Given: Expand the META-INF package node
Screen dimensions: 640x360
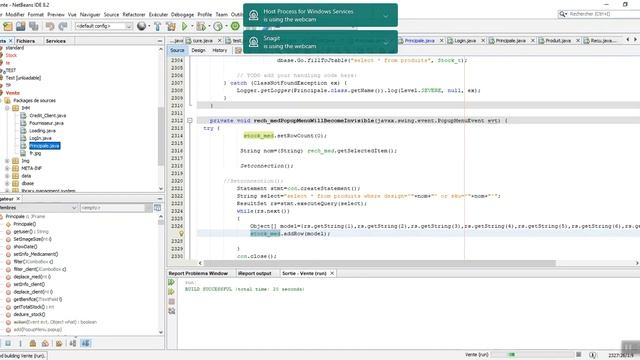Looking at the screenshot, I should tap(7, 168).
